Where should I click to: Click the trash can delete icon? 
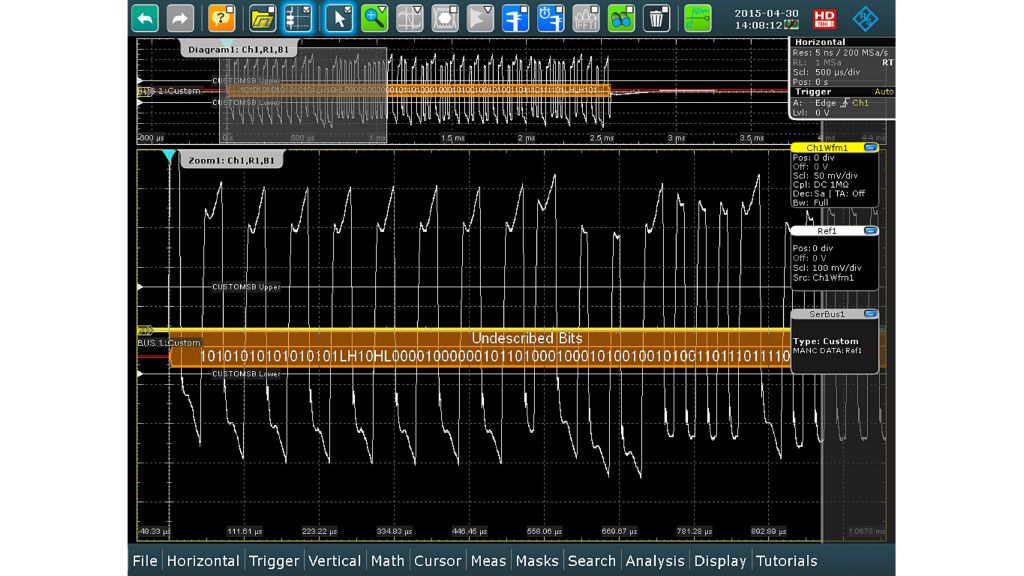coord(656,17)
